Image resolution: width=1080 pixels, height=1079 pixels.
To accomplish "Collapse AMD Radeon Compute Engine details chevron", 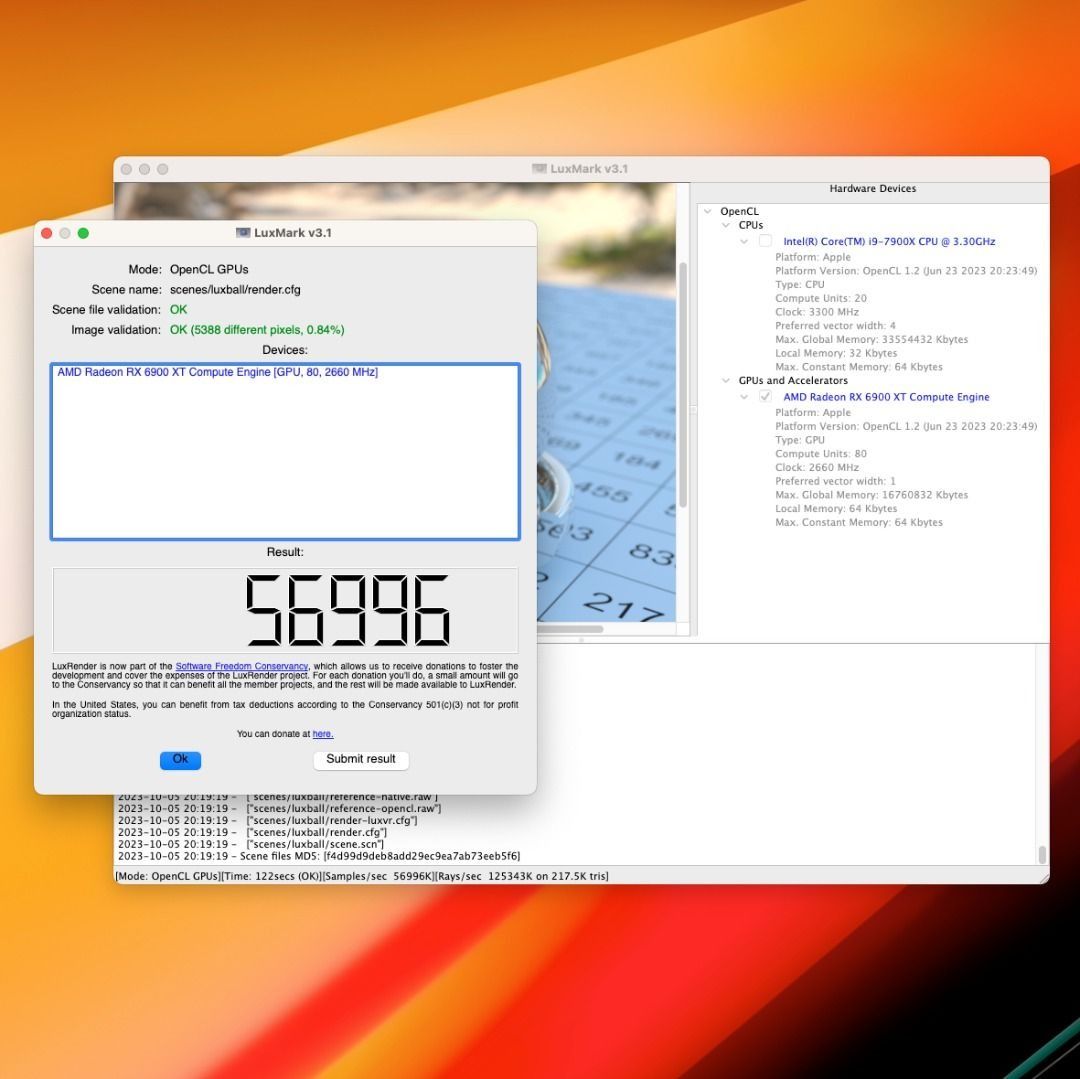I will point(744,397).
